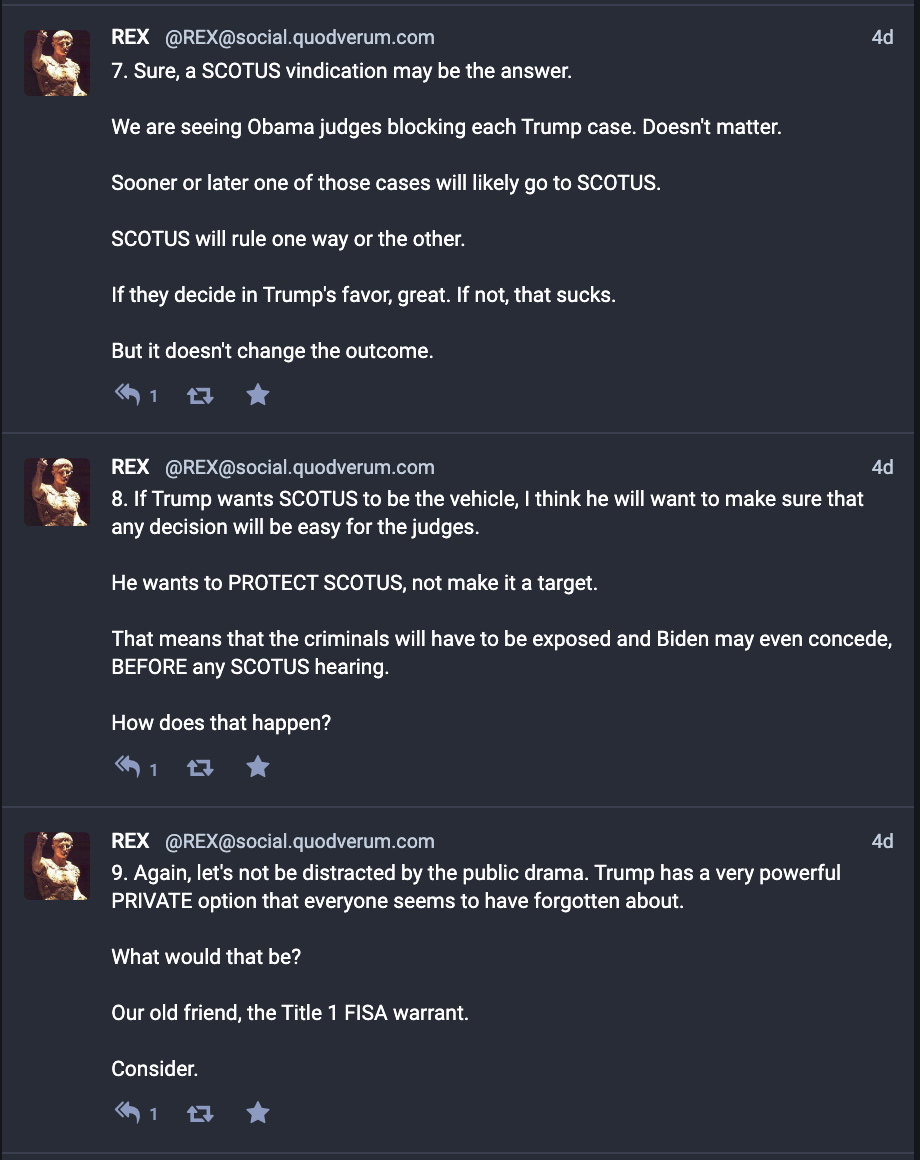Favourite post 9 about FISA warrant
The height and width of the screenshot is (1160, 920).
[258, 1112]
